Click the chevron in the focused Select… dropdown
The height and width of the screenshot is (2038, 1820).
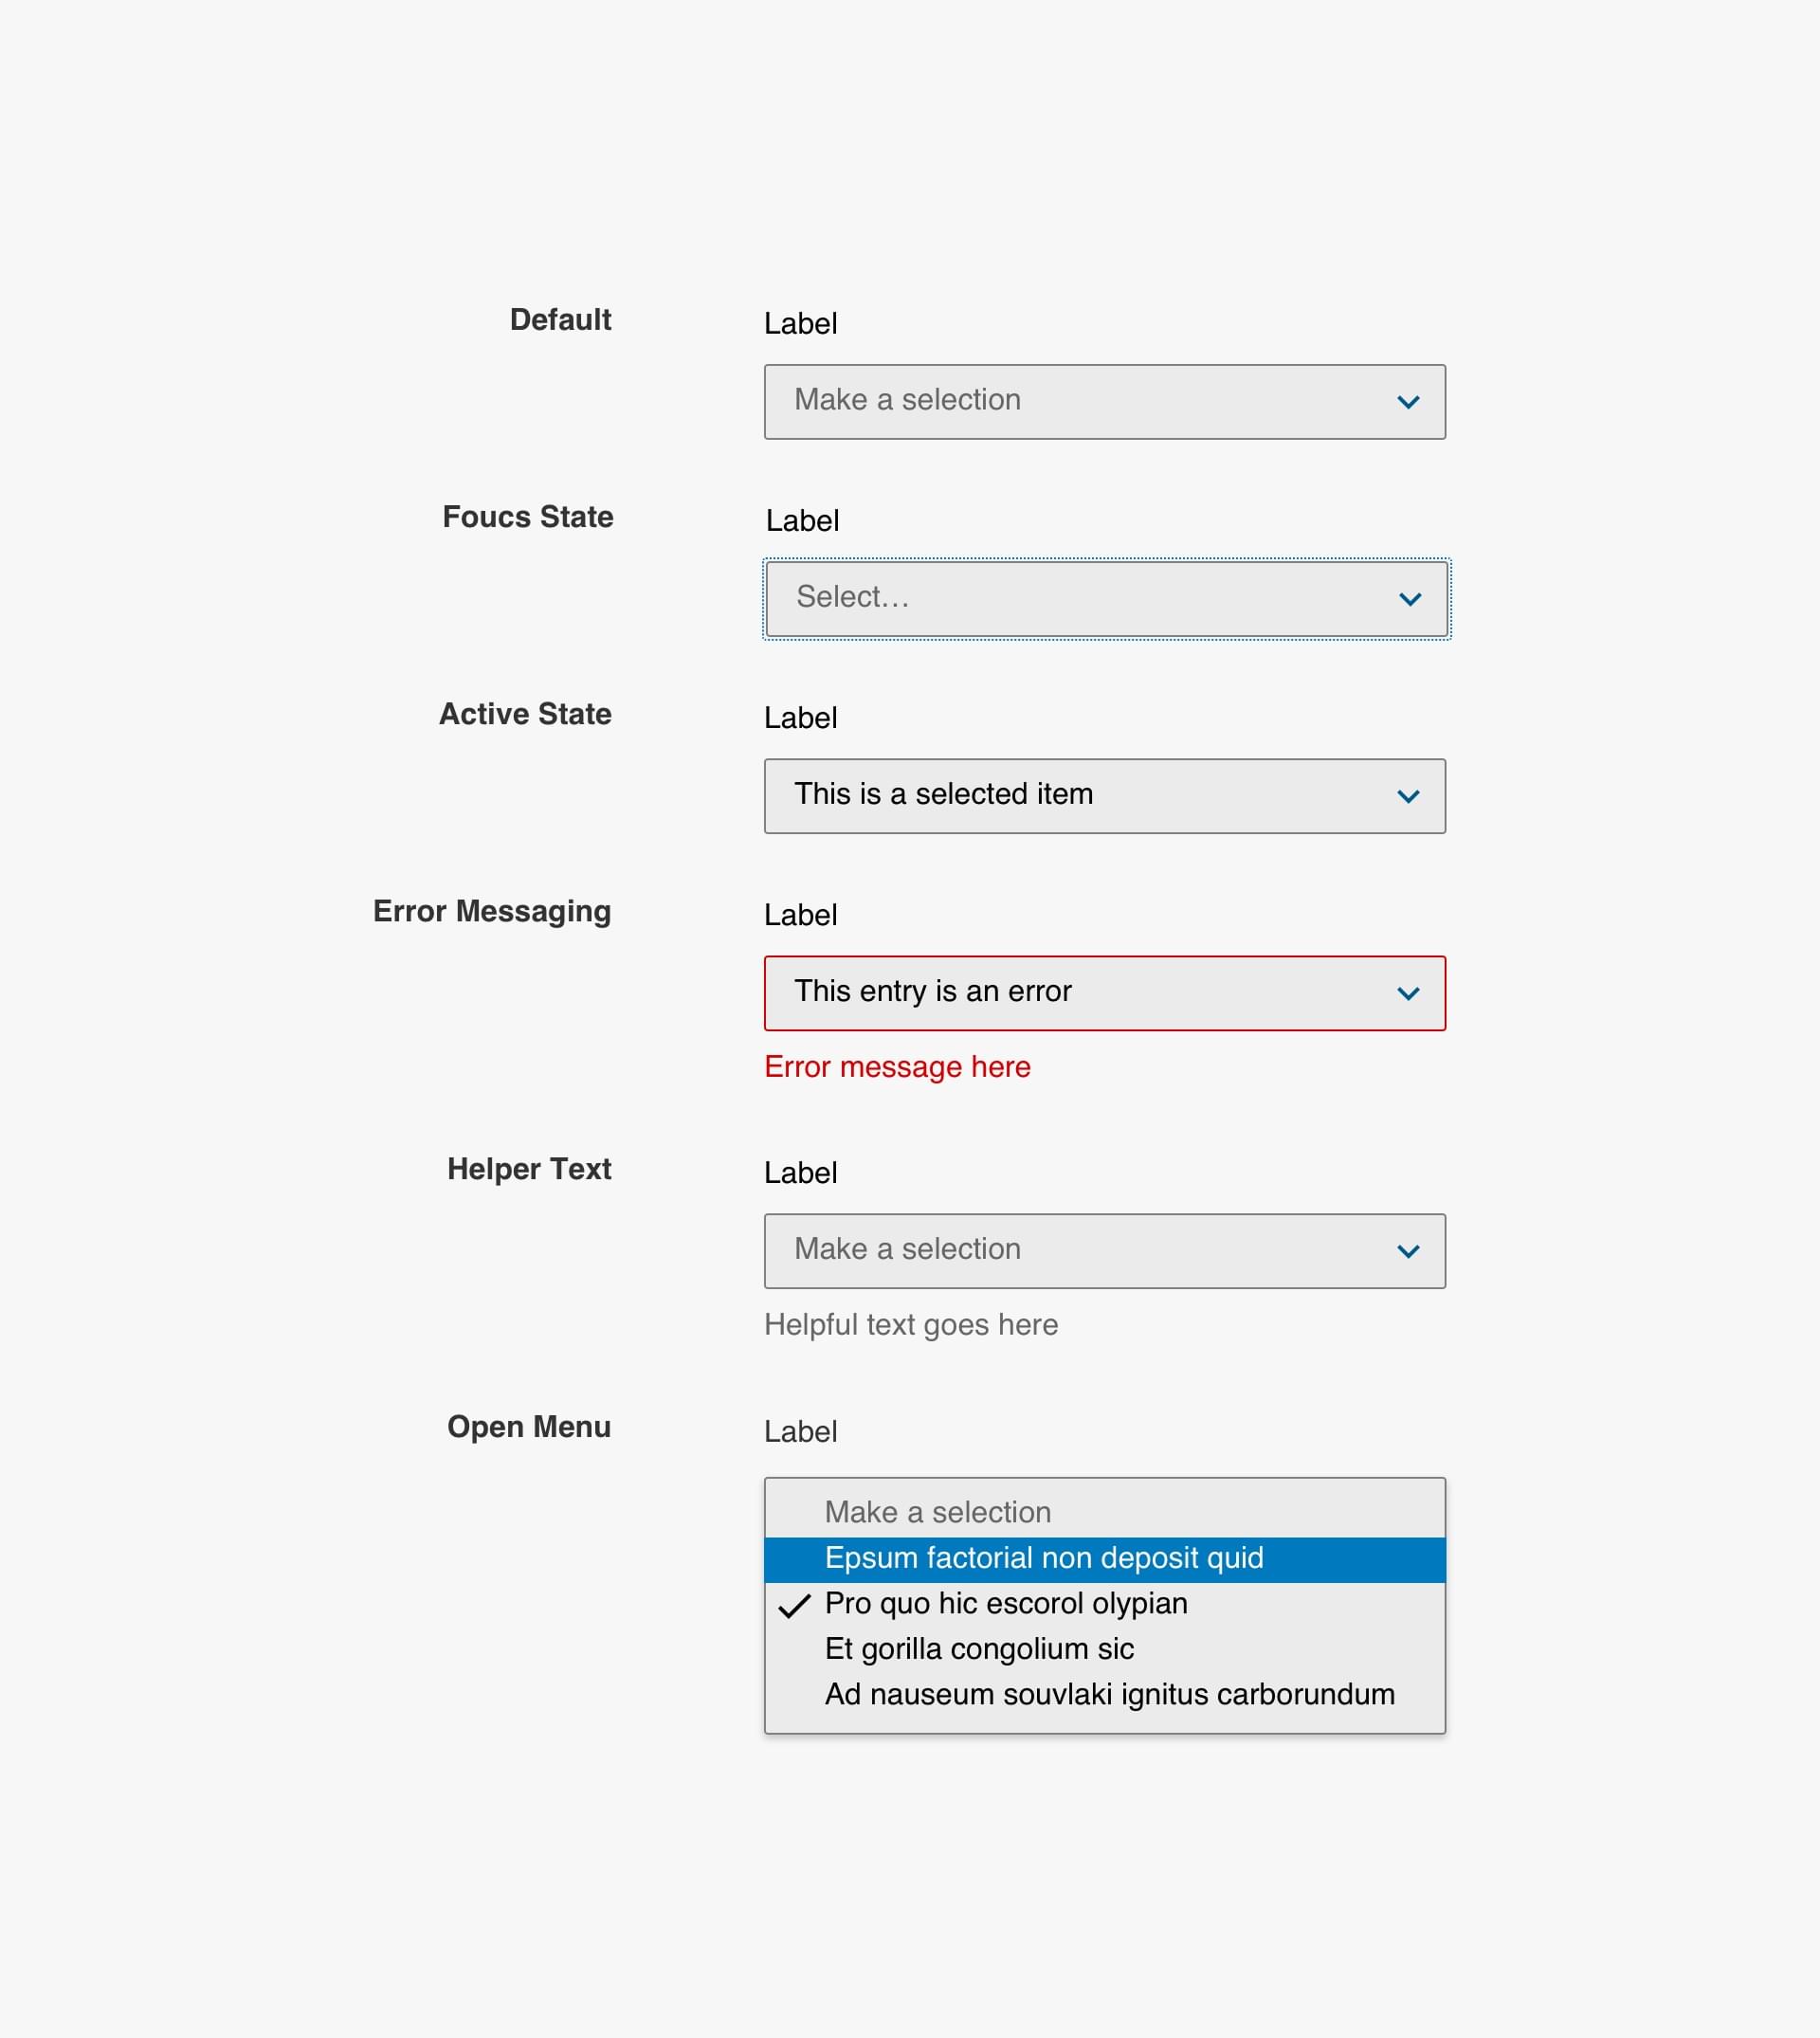1410,599
